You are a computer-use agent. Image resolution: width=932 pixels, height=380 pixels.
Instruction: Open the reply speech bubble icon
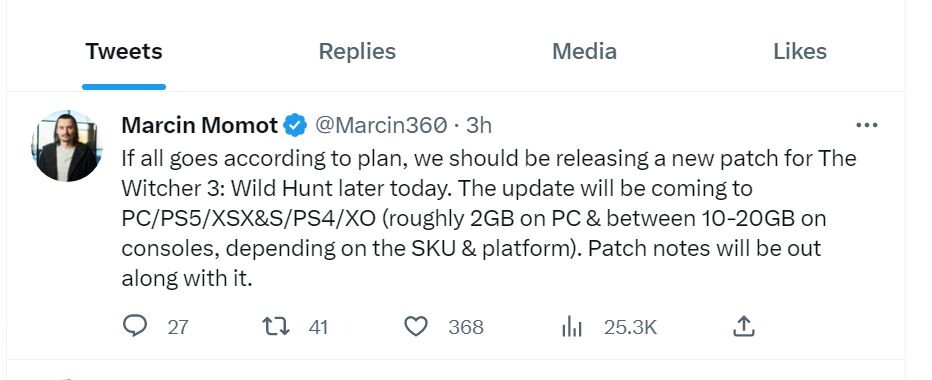click(134, 325)
